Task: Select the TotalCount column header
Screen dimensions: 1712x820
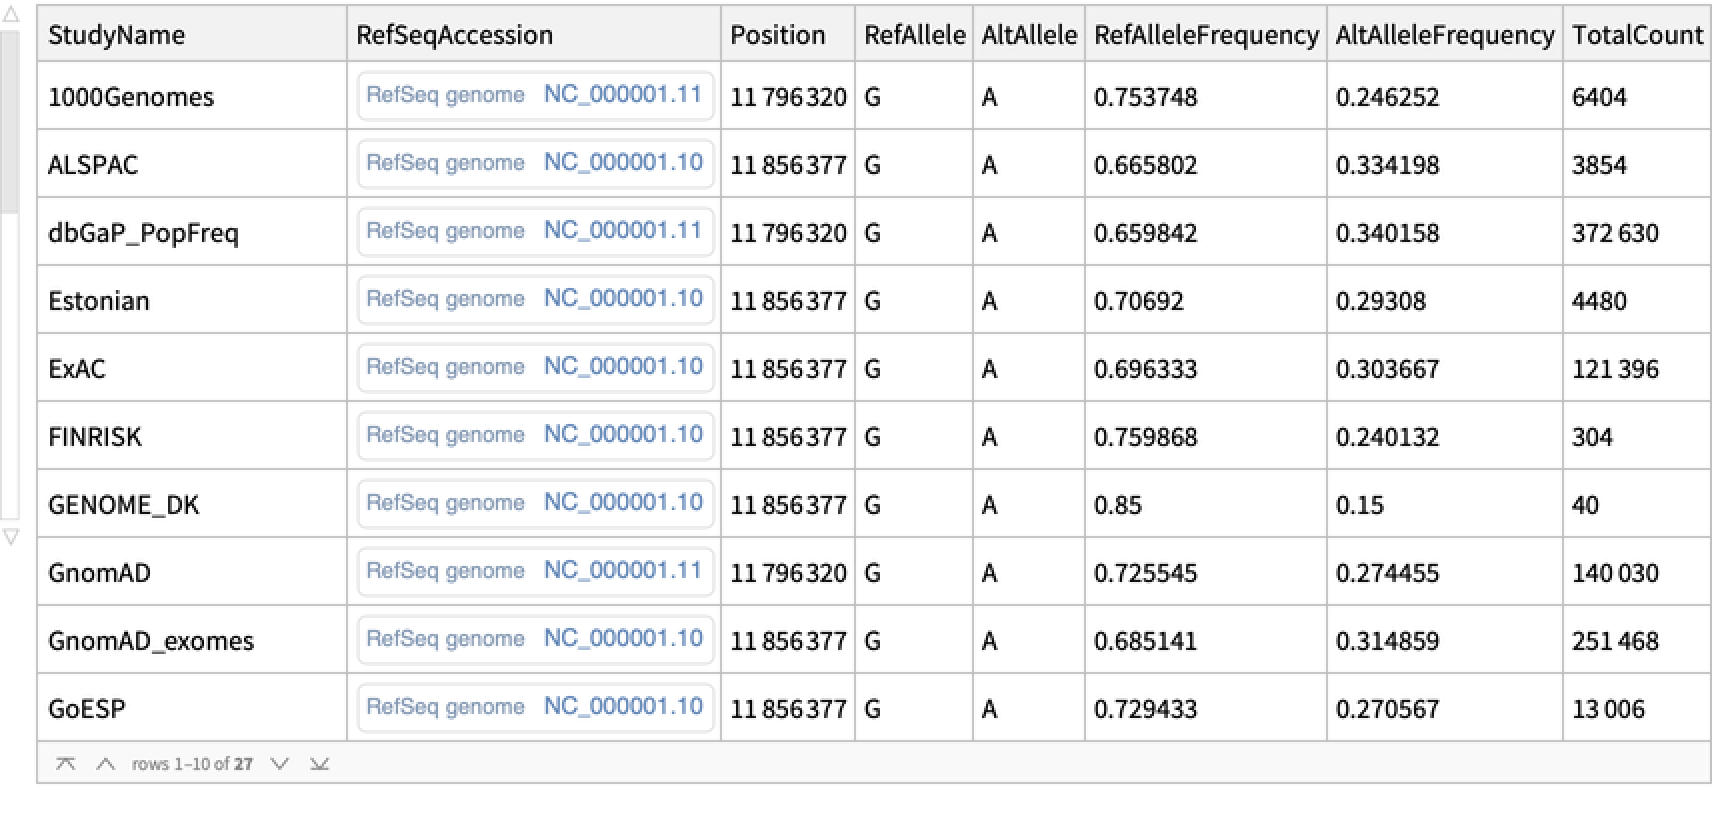Action: click(1636, 35)
